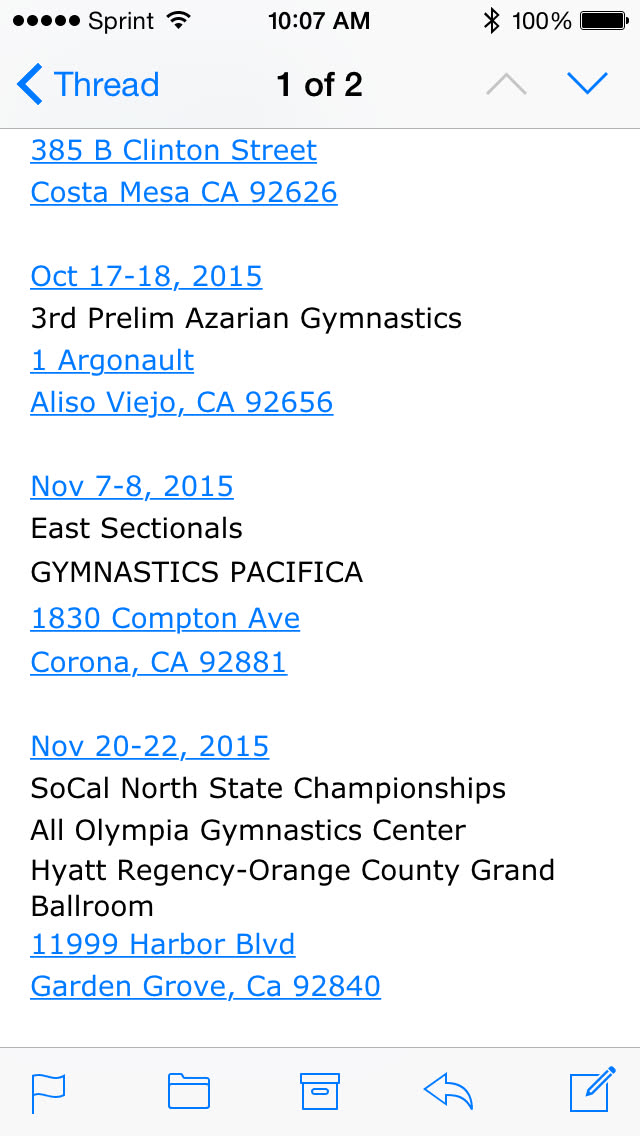This screenshot has width=640, height=1136.
Task: Tap the flag icon in bottom toolbar
Action: pyautogui.click(x=48, y=1091)
